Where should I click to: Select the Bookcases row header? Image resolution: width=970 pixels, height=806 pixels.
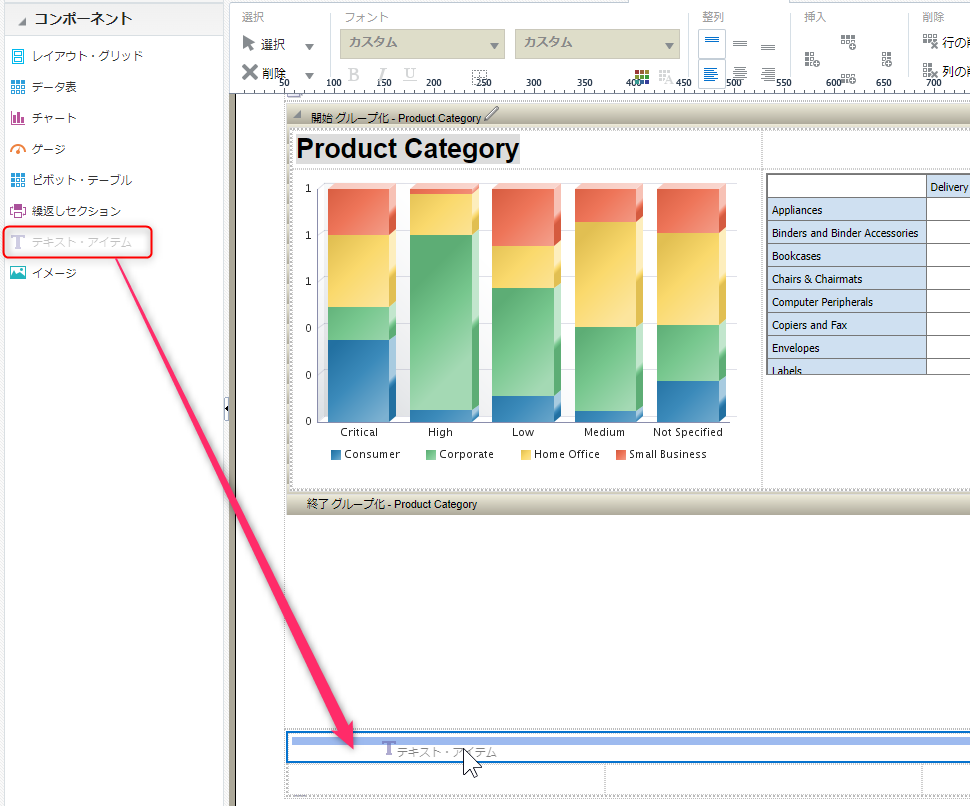pyautogui.click(x=846, y=256)
